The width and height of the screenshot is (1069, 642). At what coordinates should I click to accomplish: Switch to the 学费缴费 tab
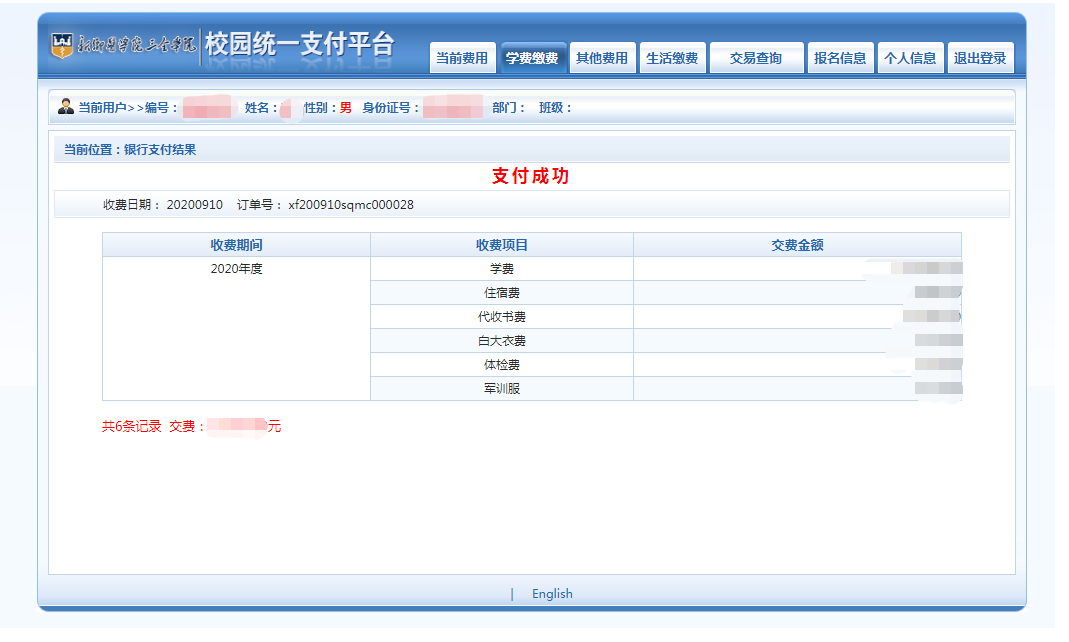(x=532, y=58)
